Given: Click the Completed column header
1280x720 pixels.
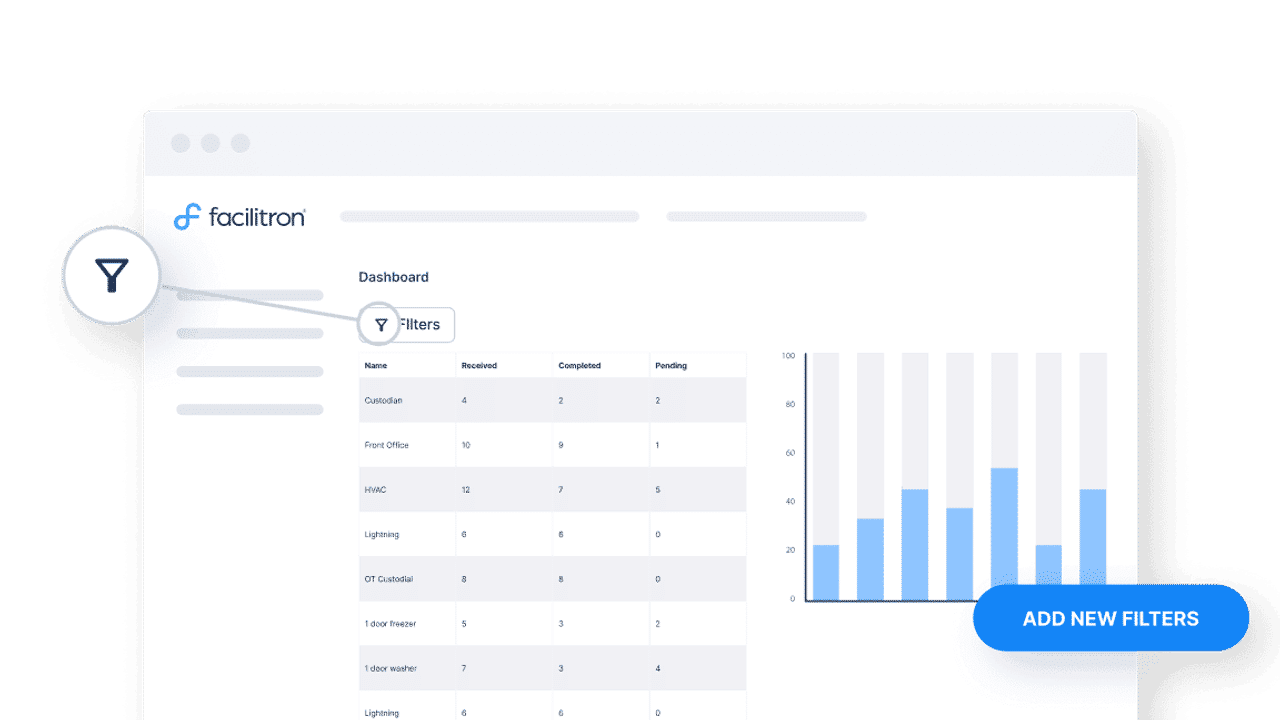Looking at the screenshot, I should point(580,366).
